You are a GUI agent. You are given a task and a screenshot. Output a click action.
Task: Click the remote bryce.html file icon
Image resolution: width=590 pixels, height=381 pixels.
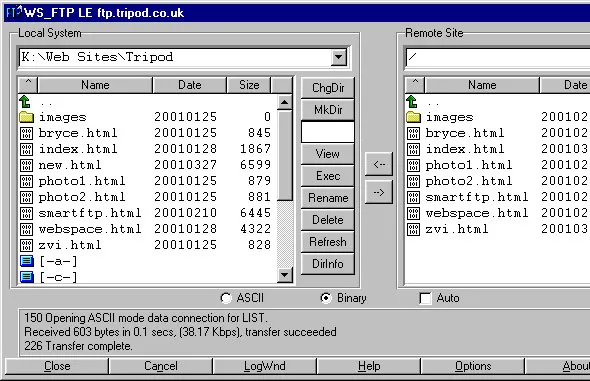click(413, 133)
